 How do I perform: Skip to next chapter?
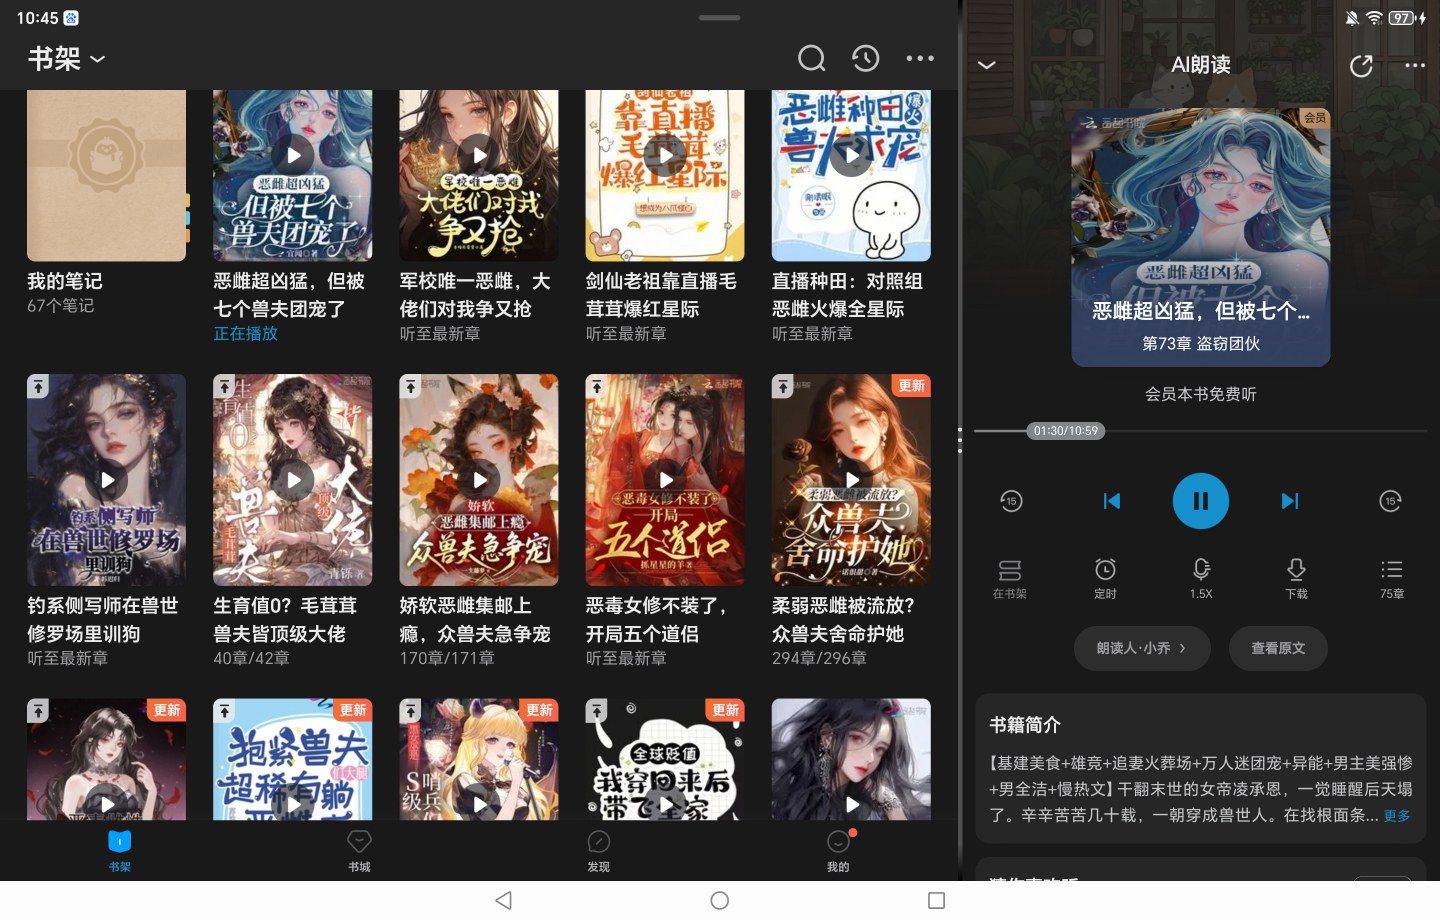click(x=1290, y=501)
